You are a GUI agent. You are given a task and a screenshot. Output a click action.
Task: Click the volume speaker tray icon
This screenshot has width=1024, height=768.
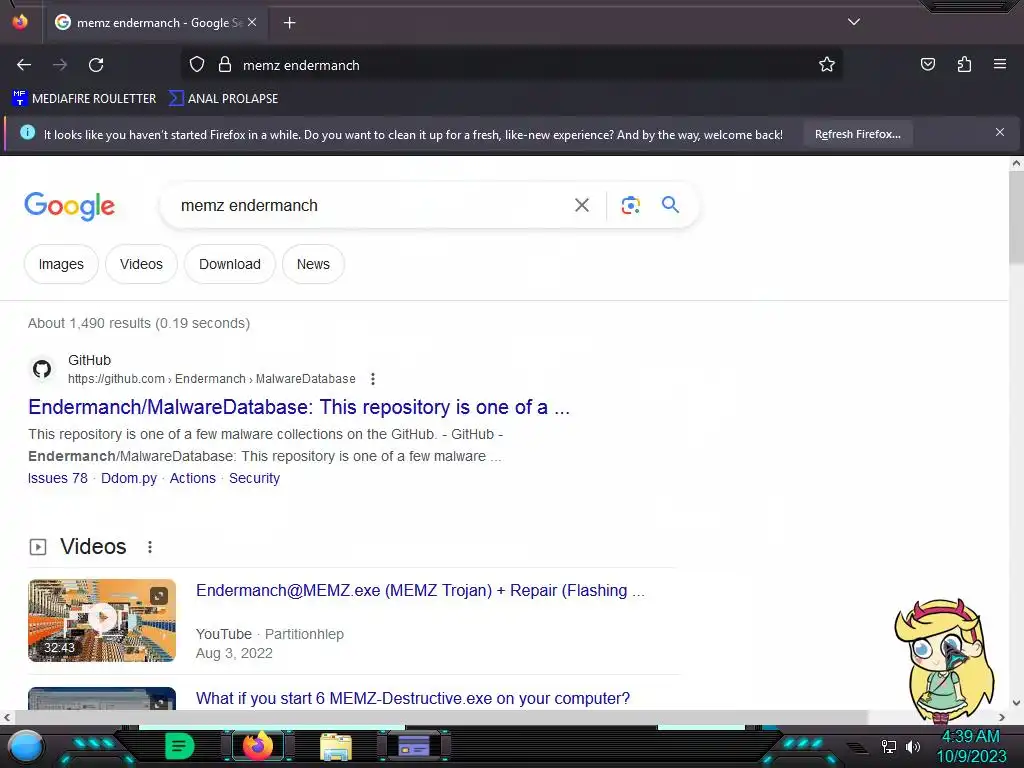tap(913, 746)
